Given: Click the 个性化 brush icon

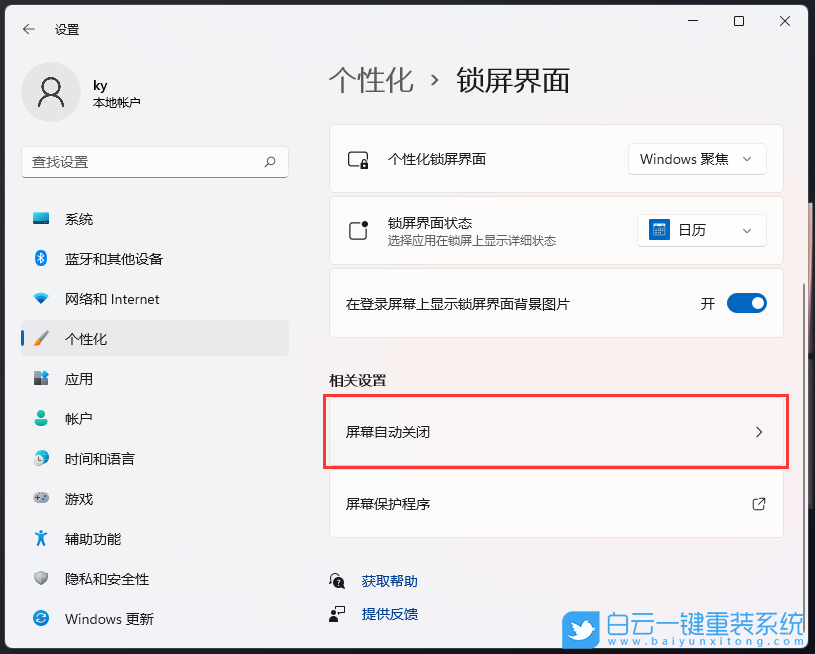Looking at the screenshot, I should click(40, 339).
